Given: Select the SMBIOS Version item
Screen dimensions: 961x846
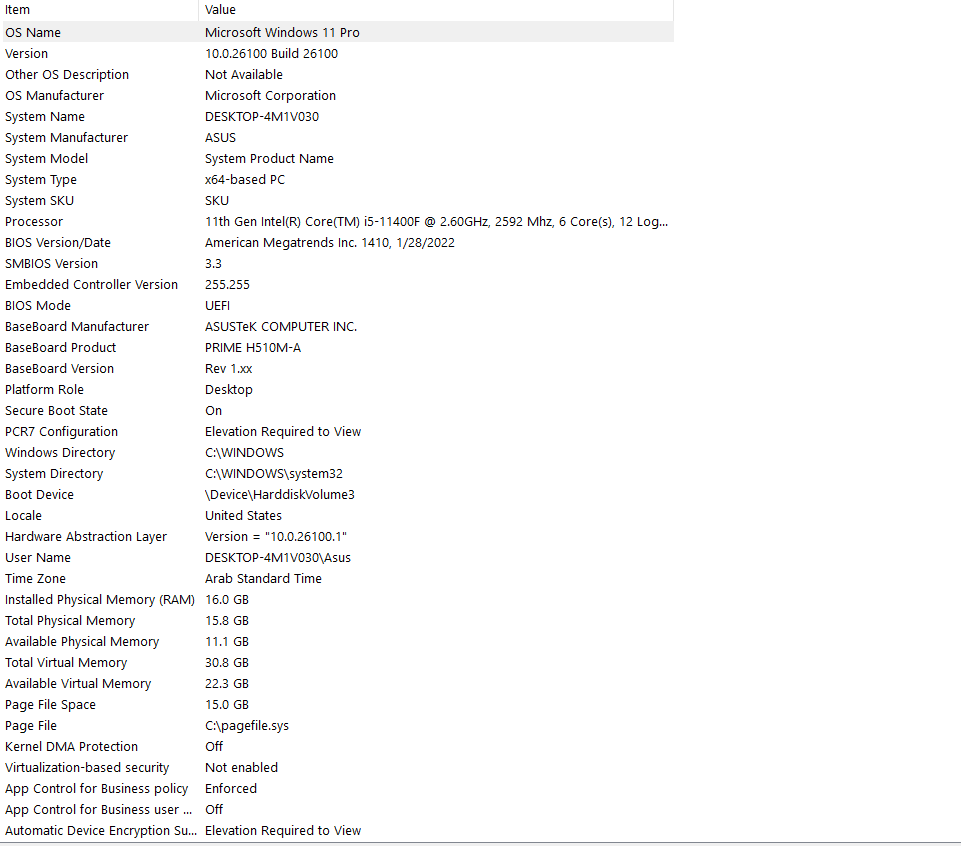Looking at the screenshot, I should pos(51,264).
